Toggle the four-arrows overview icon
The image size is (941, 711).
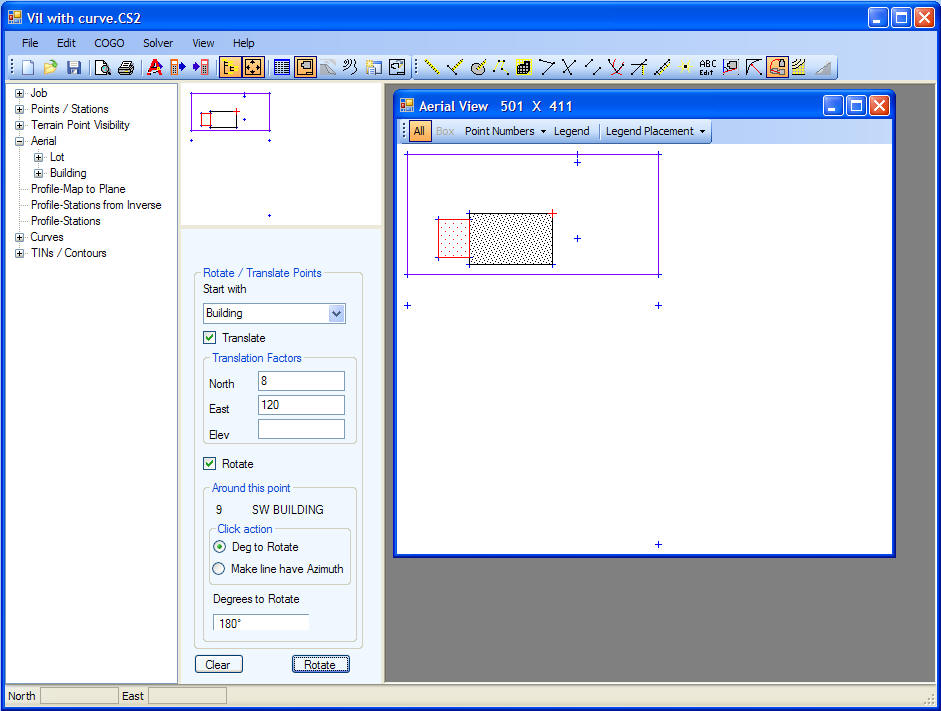[x=253, y=67]
